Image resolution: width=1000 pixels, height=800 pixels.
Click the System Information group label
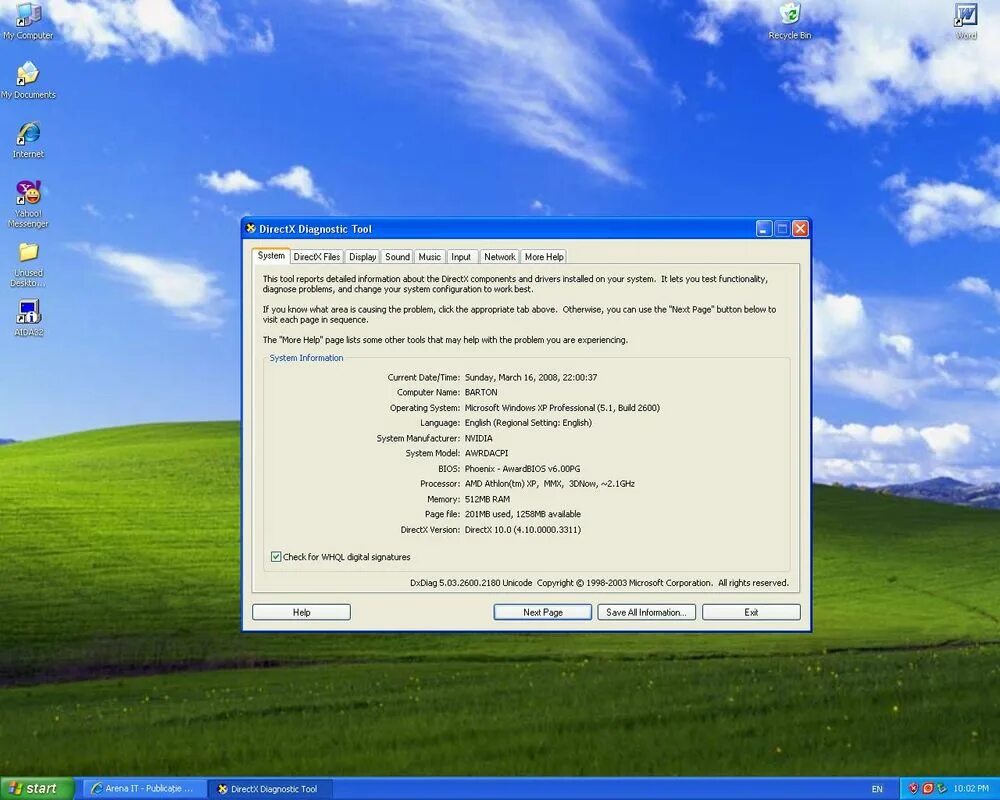[x=306, y=358]
